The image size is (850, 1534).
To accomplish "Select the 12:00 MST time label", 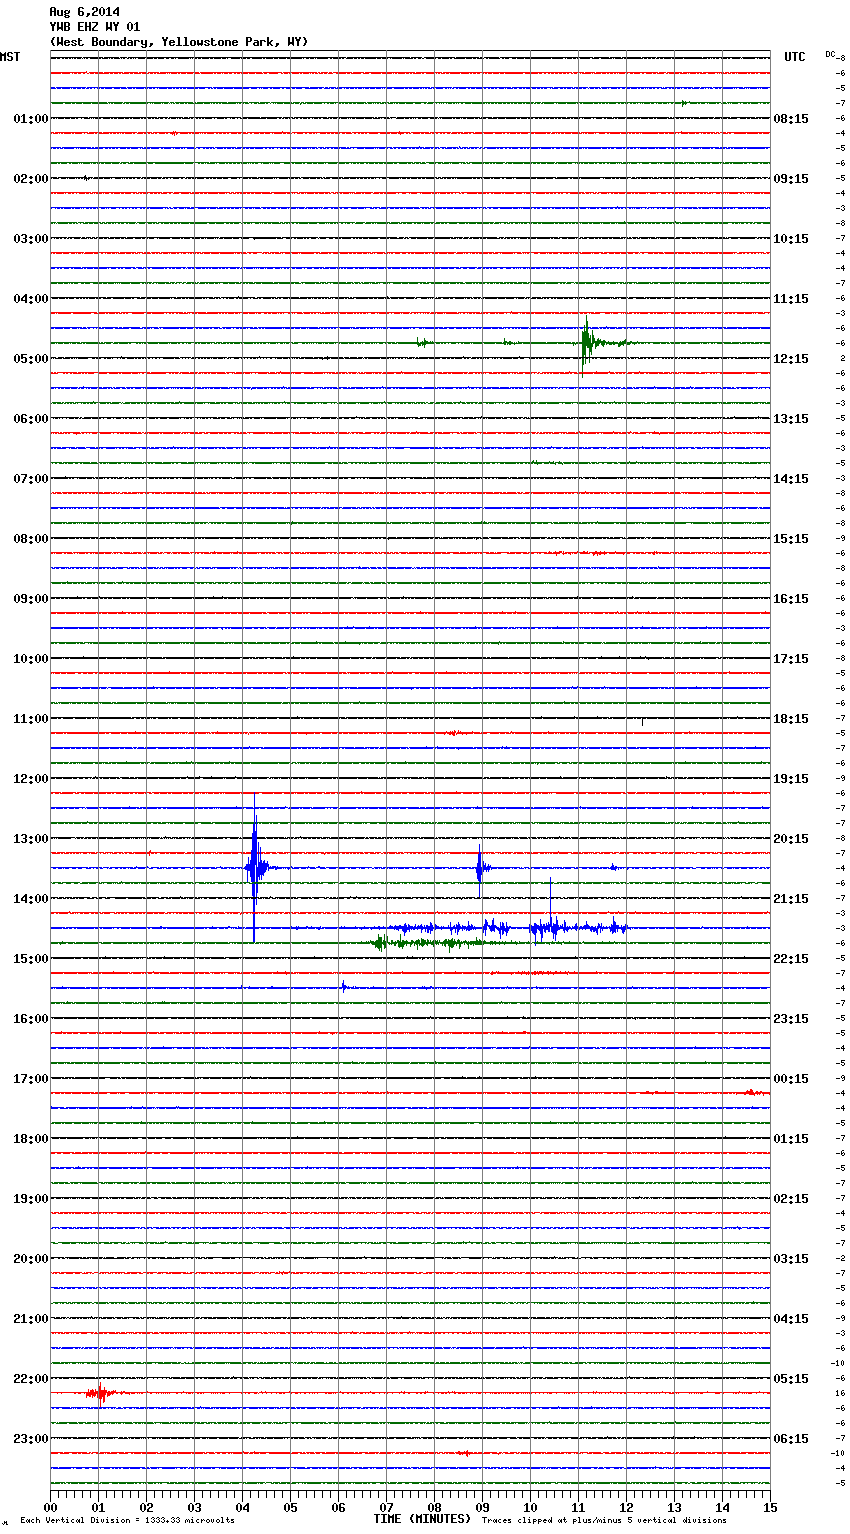I will tap(31, 778).
